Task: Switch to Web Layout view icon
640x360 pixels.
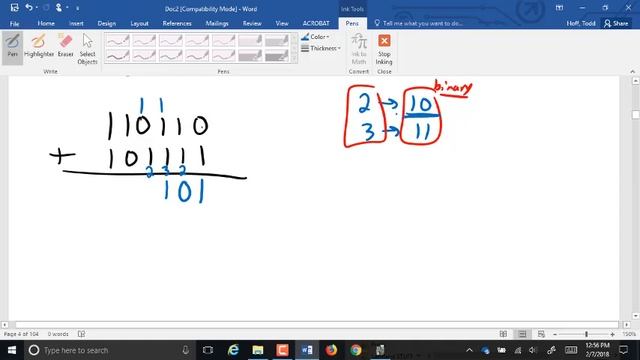Action: [x=541, y=334]
